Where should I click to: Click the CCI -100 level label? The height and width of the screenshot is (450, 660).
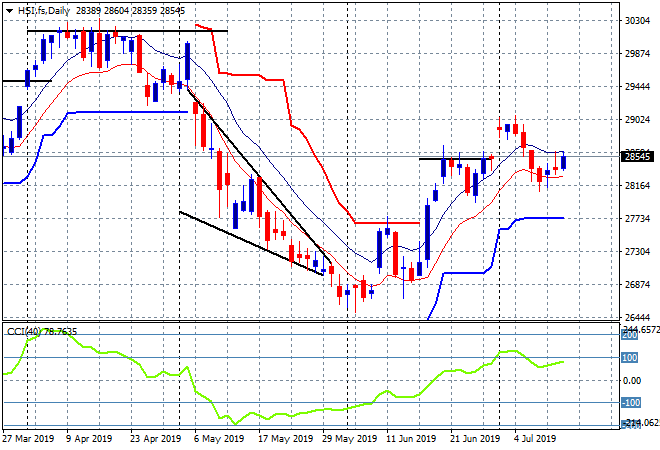coord(631,403)
